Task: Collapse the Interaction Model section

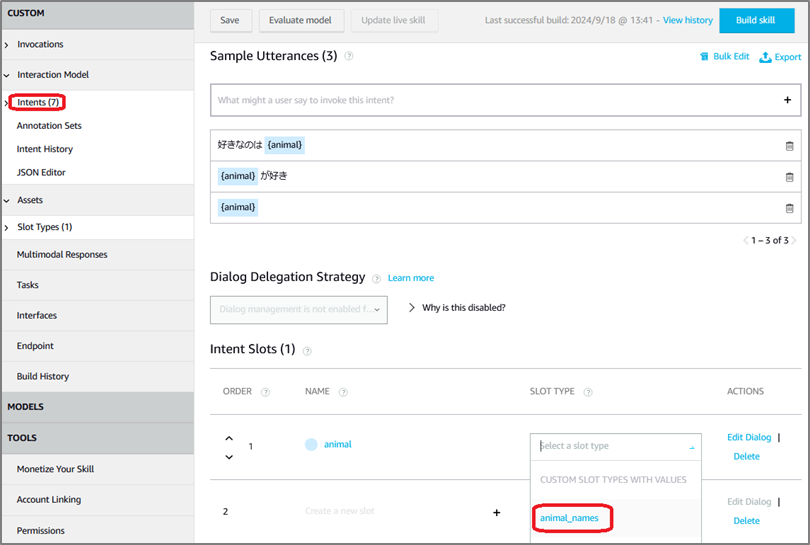Action: [6, 75]
